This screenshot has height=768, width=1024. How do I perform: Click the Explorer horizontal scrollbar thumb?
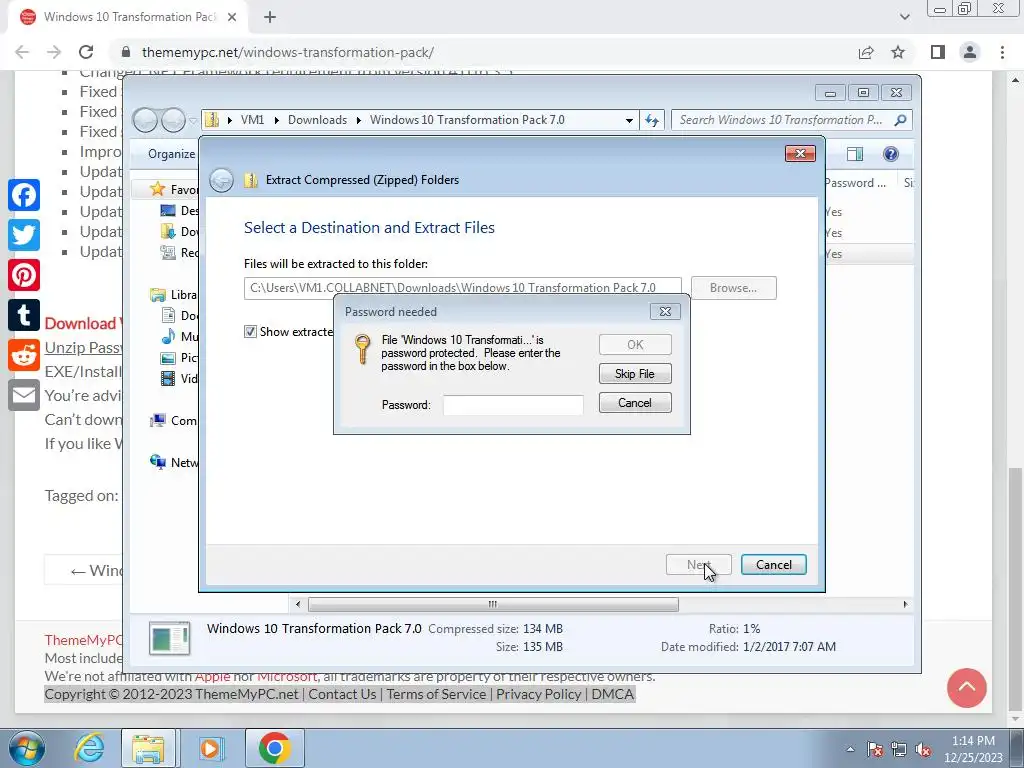(x=493, y=605)
